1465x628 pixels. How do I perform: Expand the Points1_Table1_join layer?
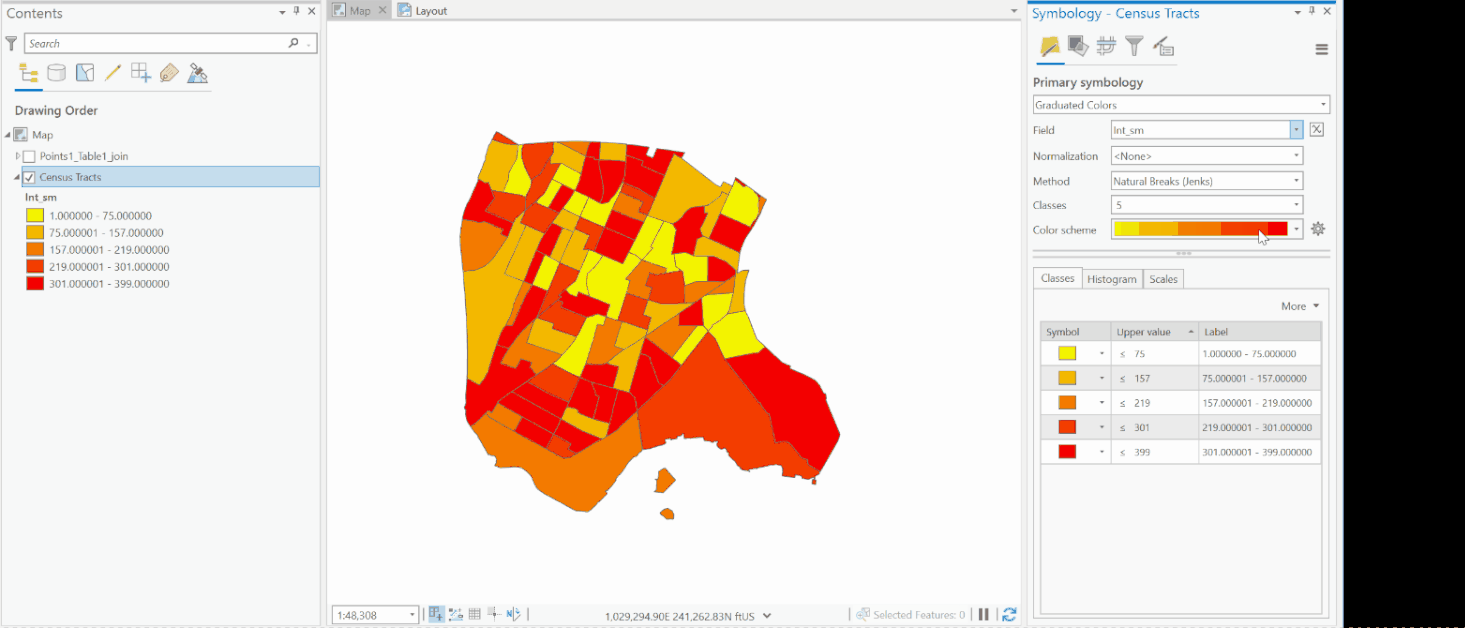tap(18, 156)
